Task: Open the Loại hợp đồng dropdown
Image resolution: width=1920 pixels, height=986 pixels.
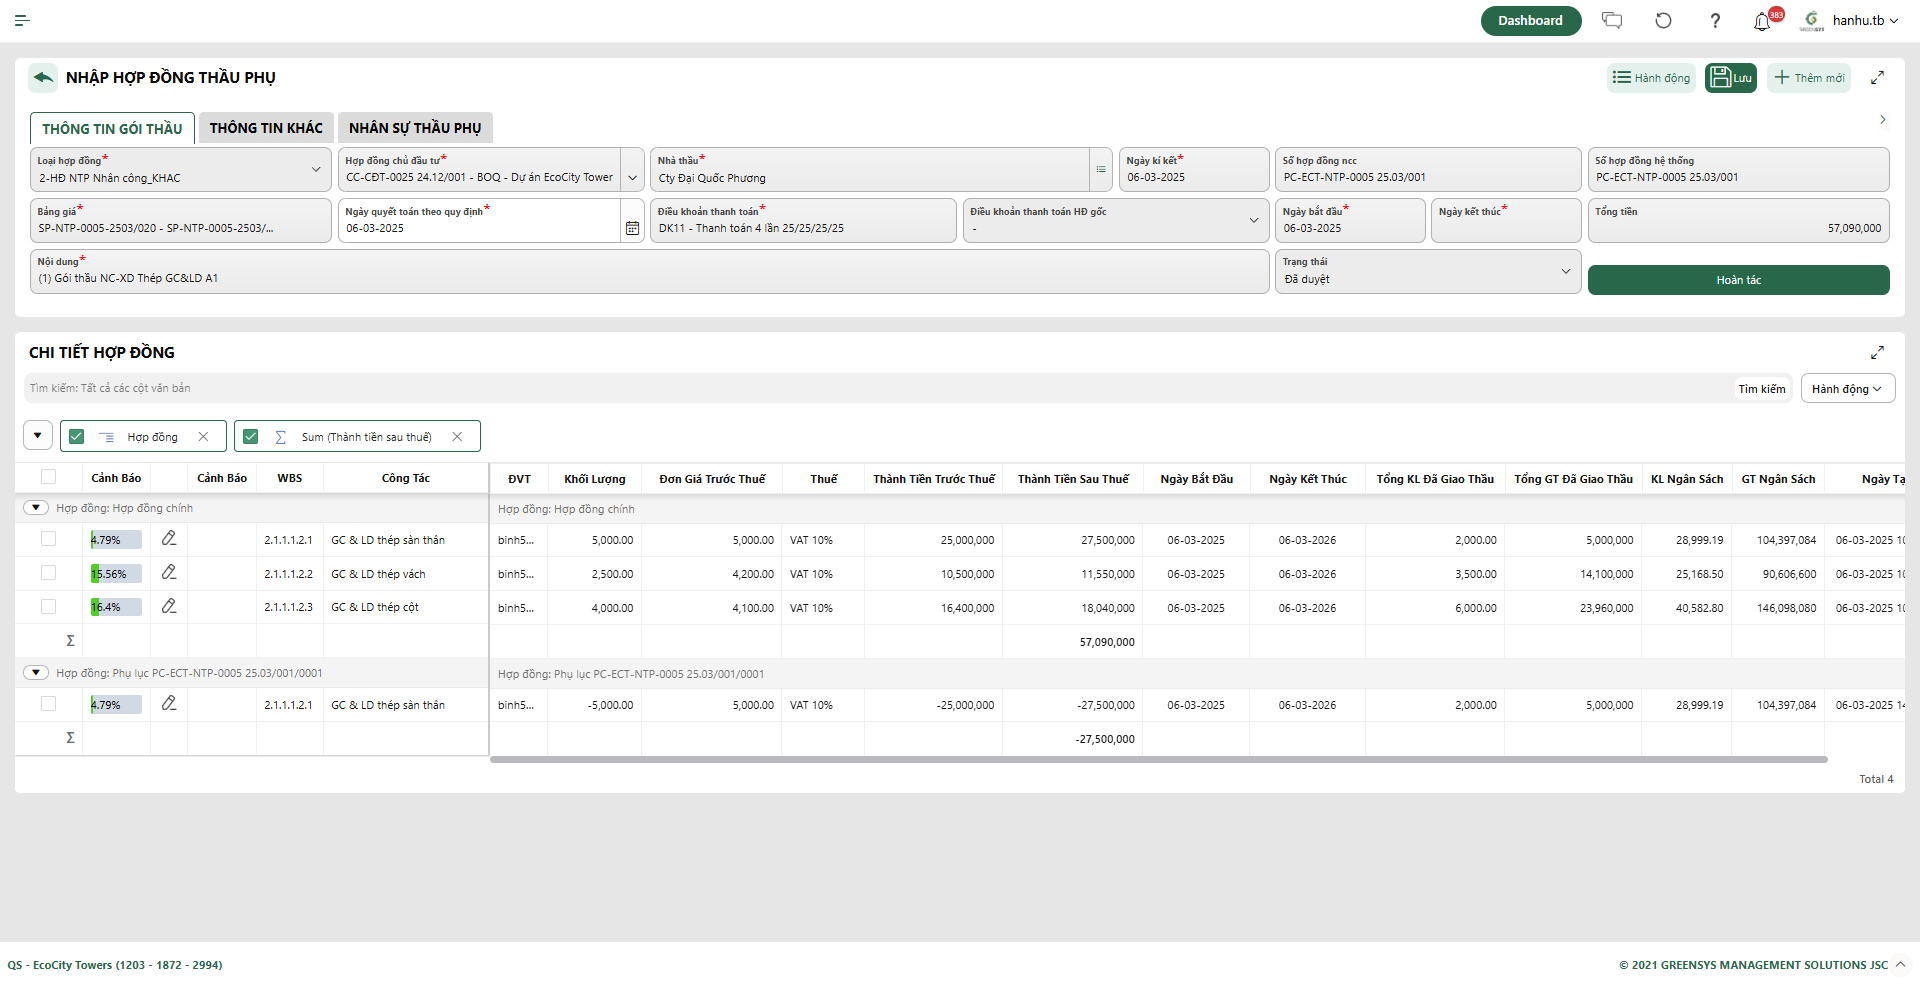Action: tap(181, 169)
